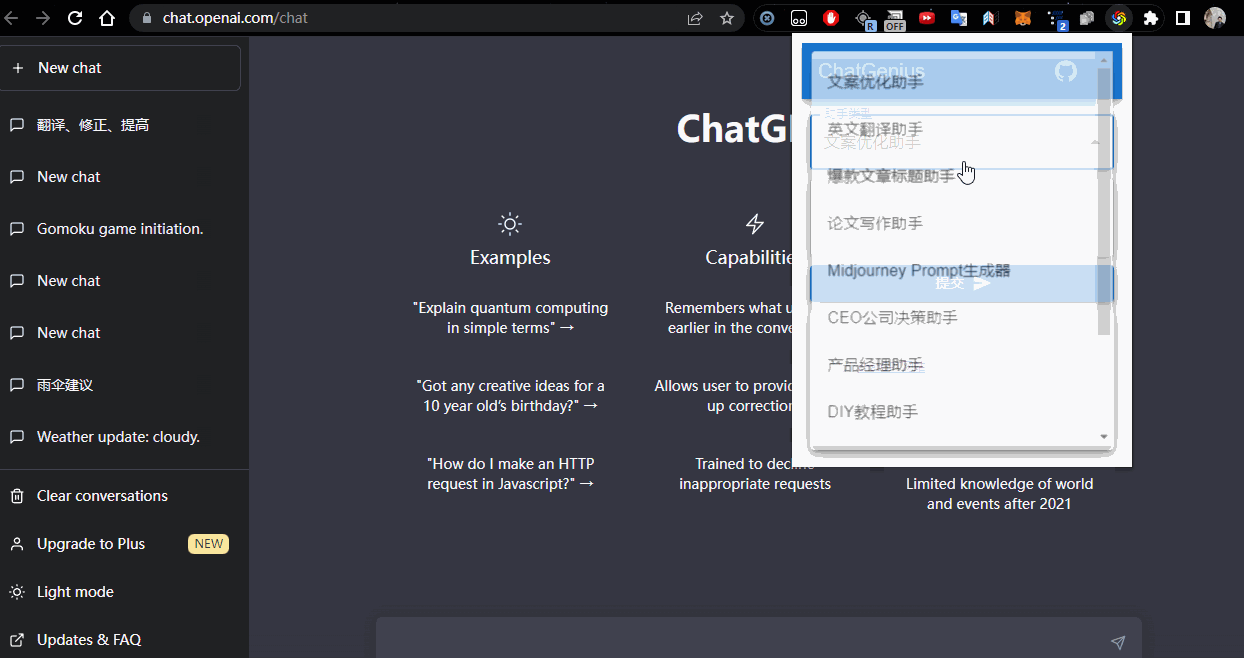This screenshot has width=1244, height=658.
Task: Click the dropdown list scrollbar thumb
Action: [1104, 200]
